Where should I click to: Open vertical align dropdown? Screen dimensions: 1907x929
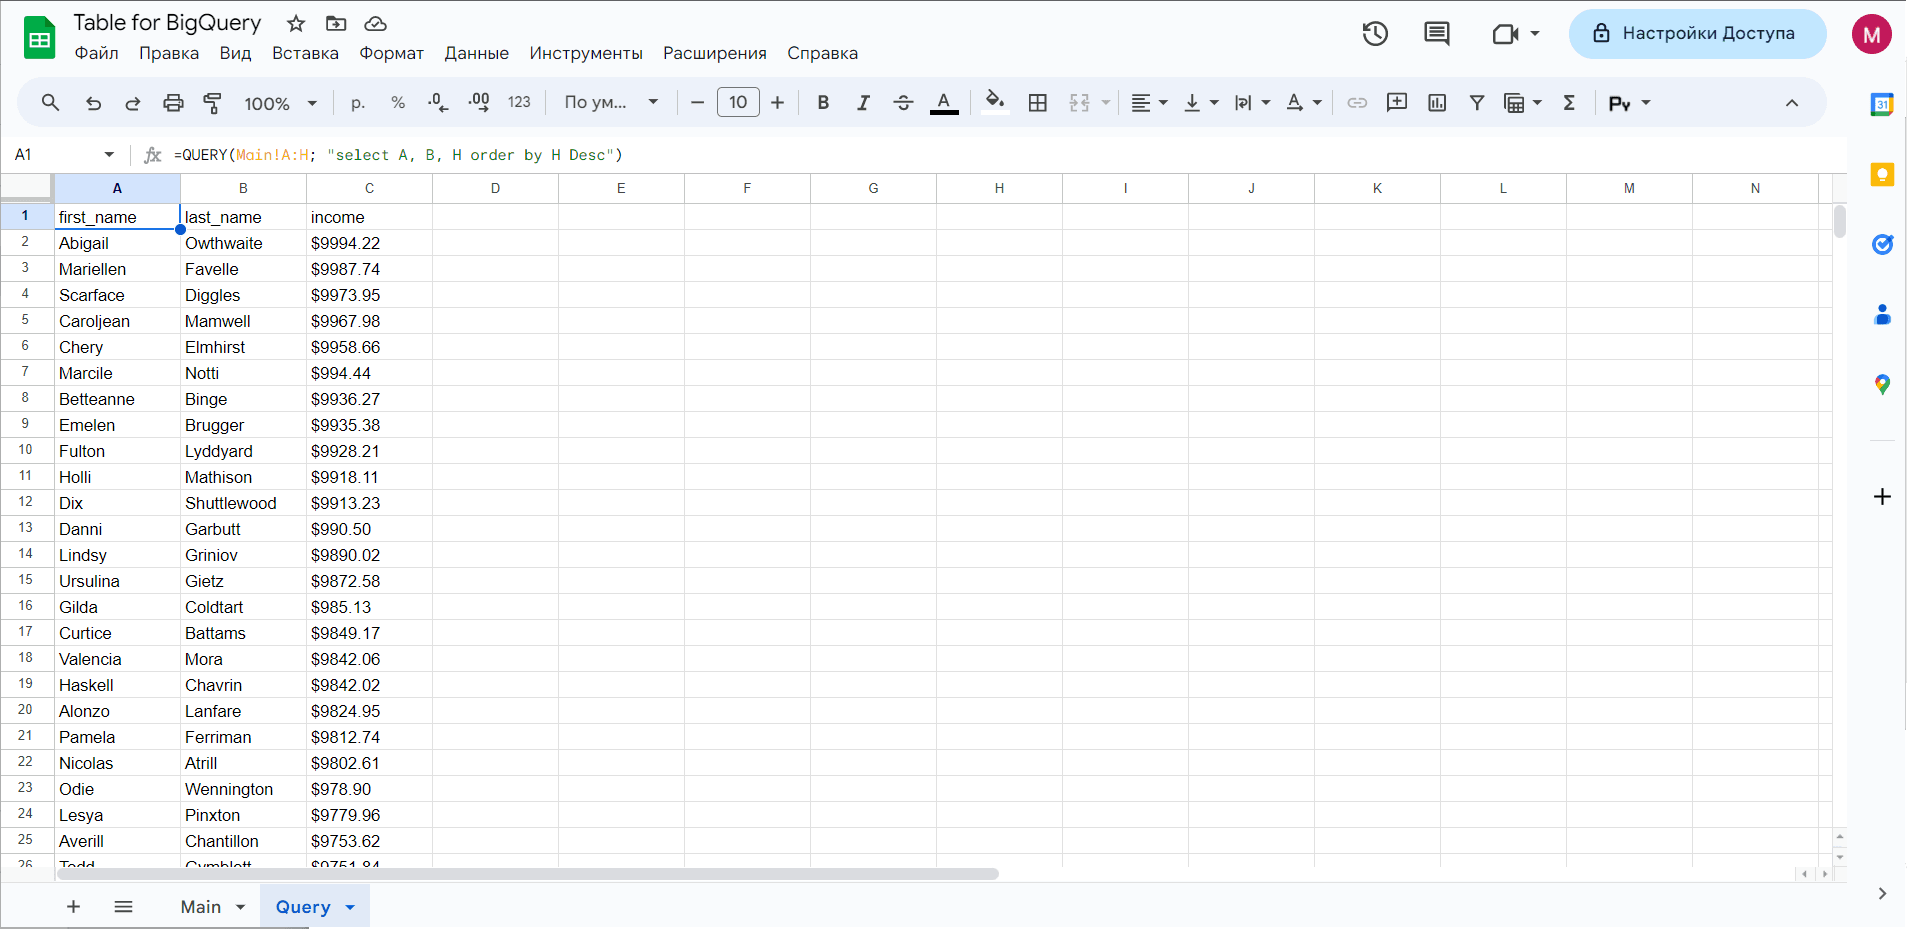1201,102
